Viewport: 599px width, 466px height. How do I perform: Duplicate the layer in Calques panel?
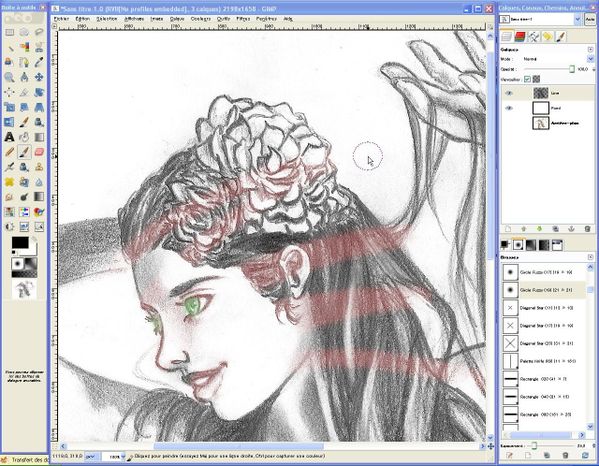[x=555, y=229]
